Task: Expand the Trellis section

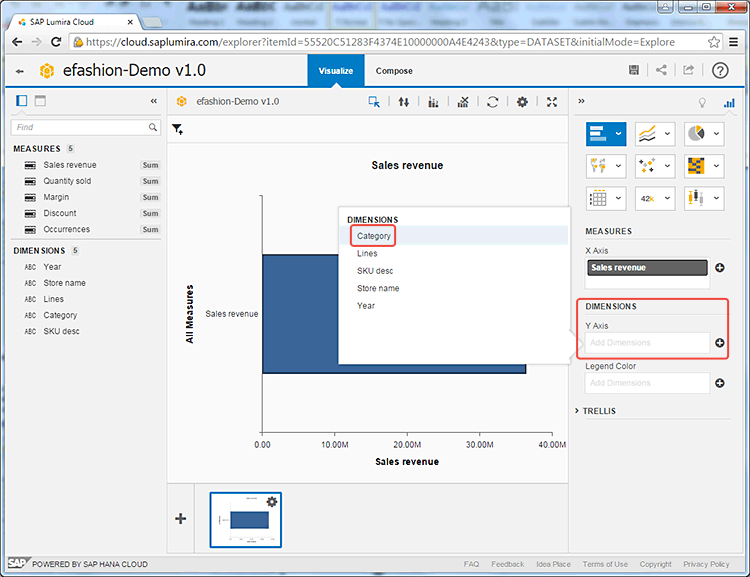Action: pos(598,411)
